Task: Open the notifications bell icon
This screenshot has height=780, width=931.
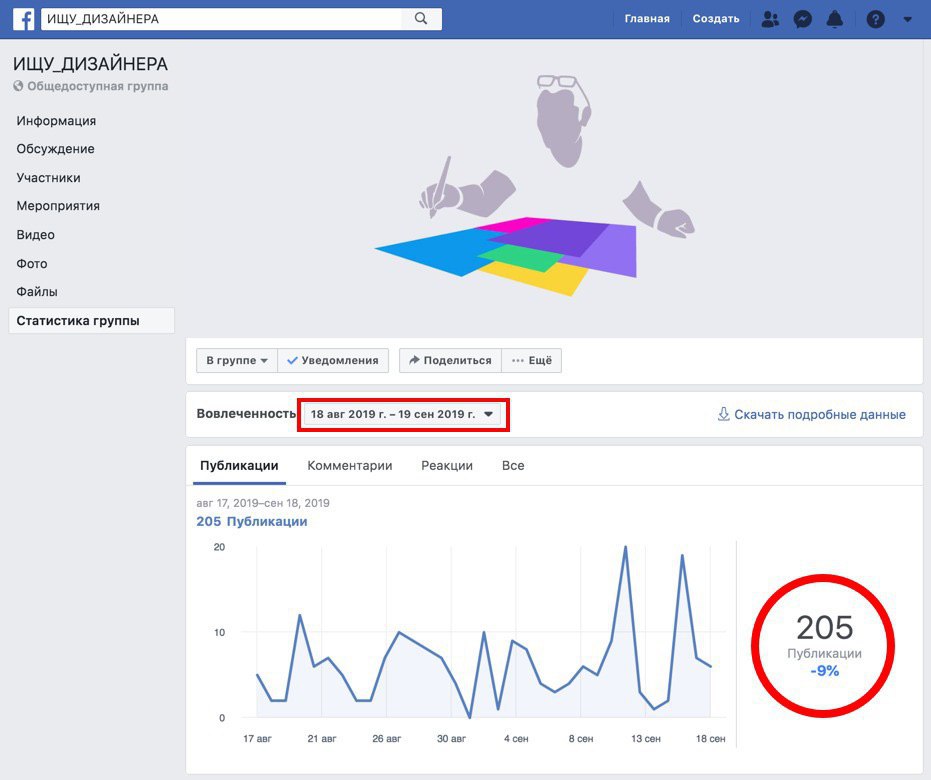Action: coord(835,18)
